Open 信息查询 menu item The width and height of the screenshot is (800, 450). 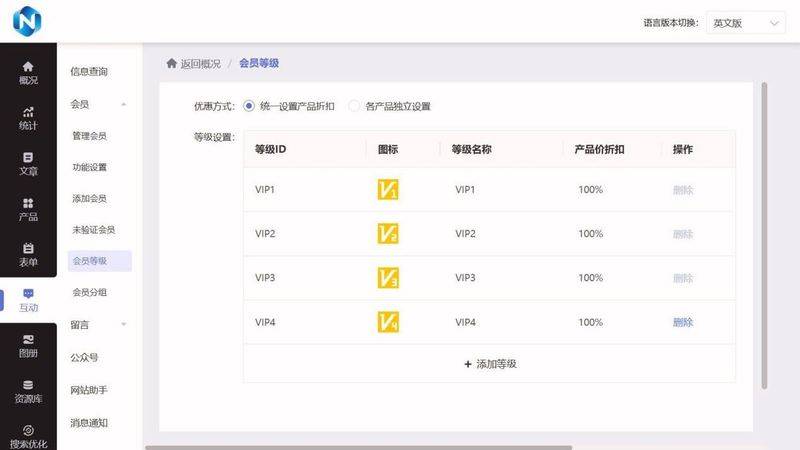click(89, 72)
